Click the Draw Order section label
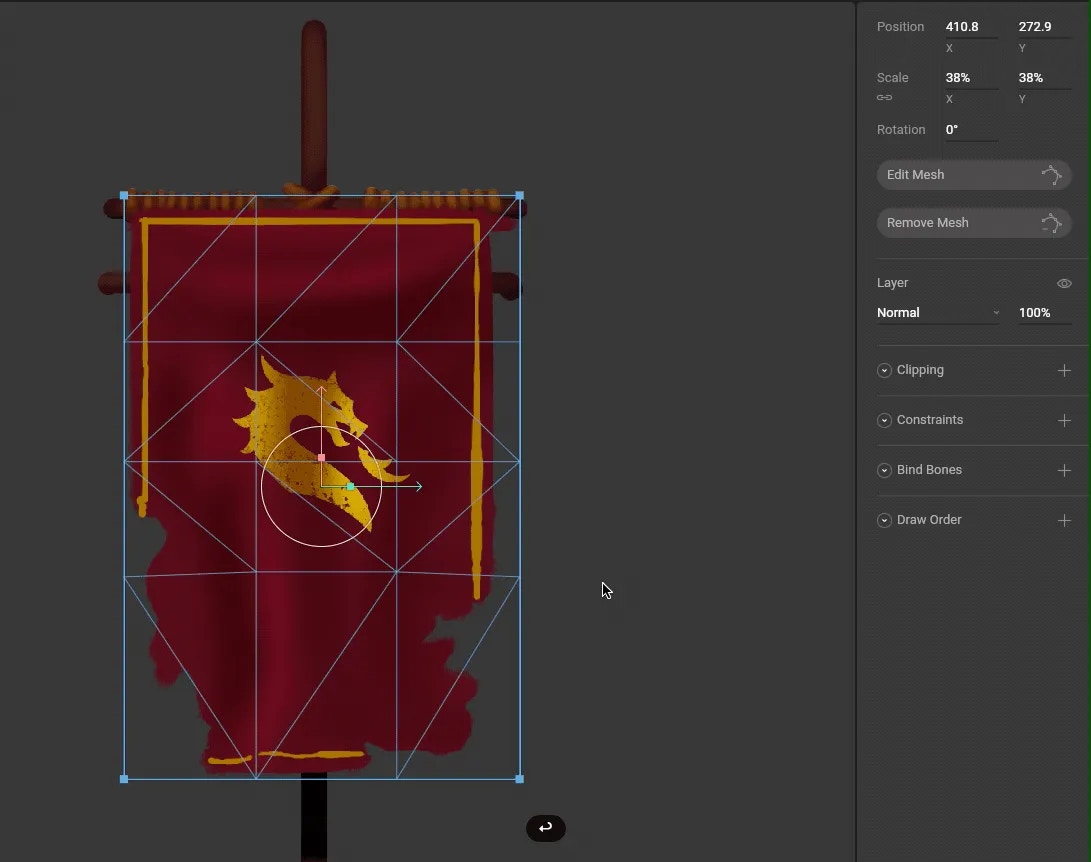Viewport: 1091px width, 862px height. (x=929, y=520)
